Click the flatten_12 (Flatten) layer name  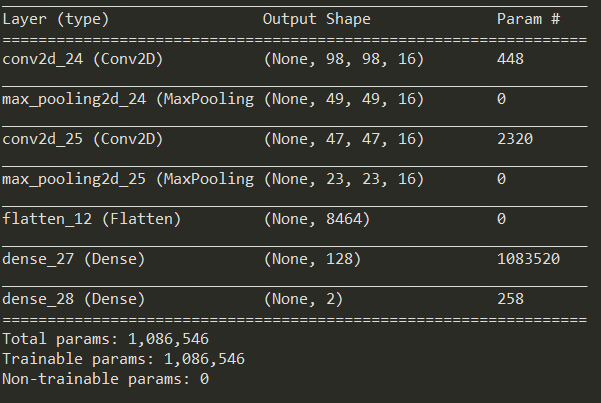92,219
